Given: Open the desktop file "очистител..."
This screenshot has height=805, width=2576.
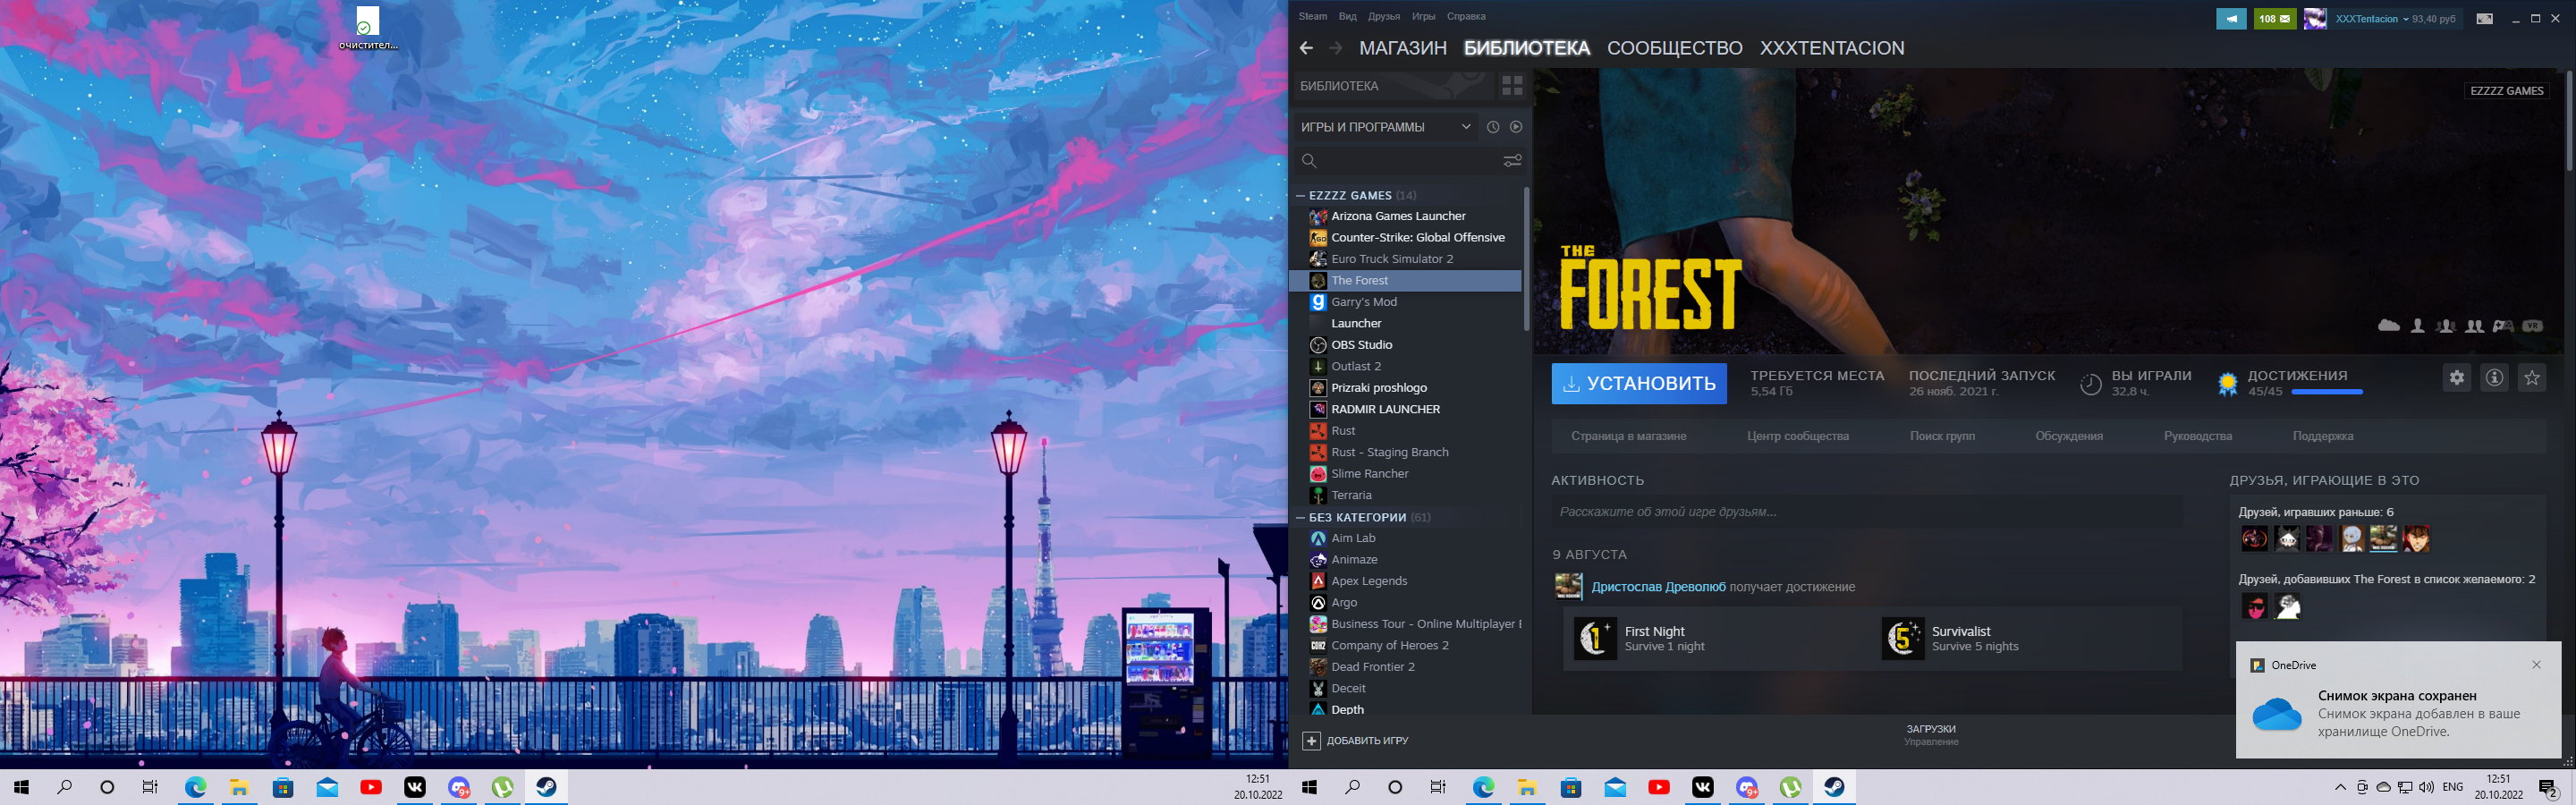Looking at the screenshot, I should (368, 29).
